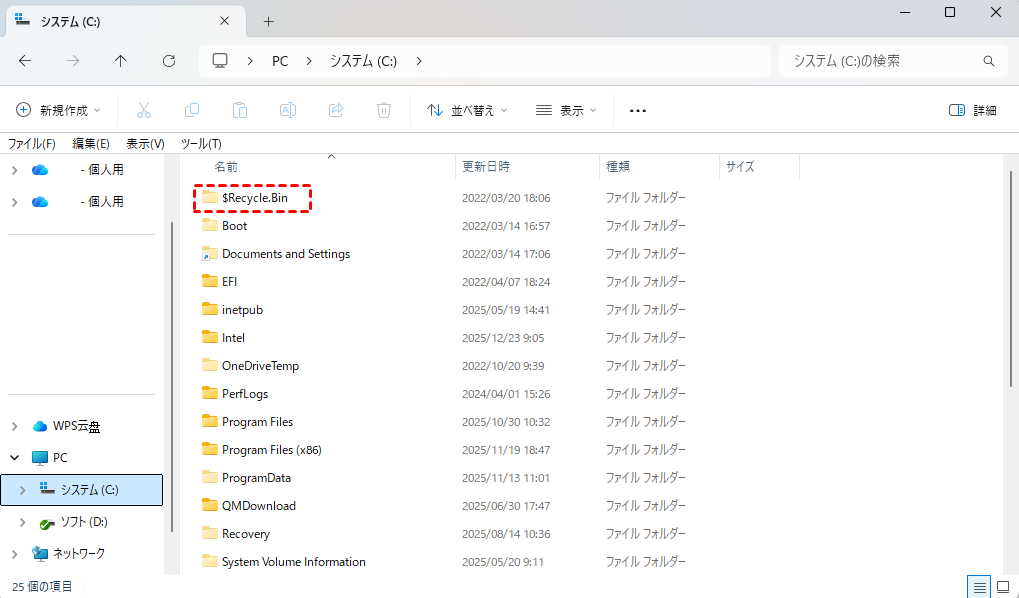Open the ツール(T) menu
Image resolution: width=1019 pixels, height=598 pixels.
point(201,143)
